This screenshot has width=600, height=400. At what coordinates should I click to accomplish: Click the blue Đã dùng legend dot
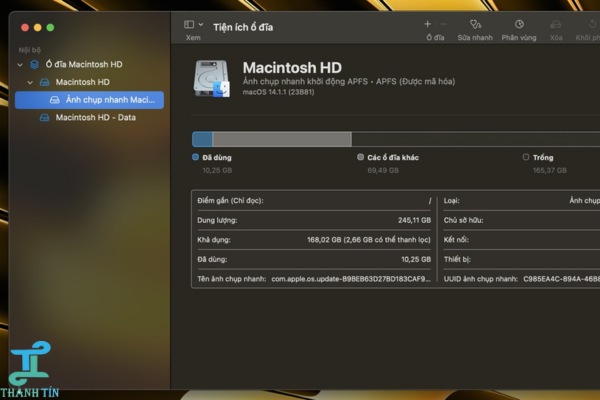pos(196,157)
